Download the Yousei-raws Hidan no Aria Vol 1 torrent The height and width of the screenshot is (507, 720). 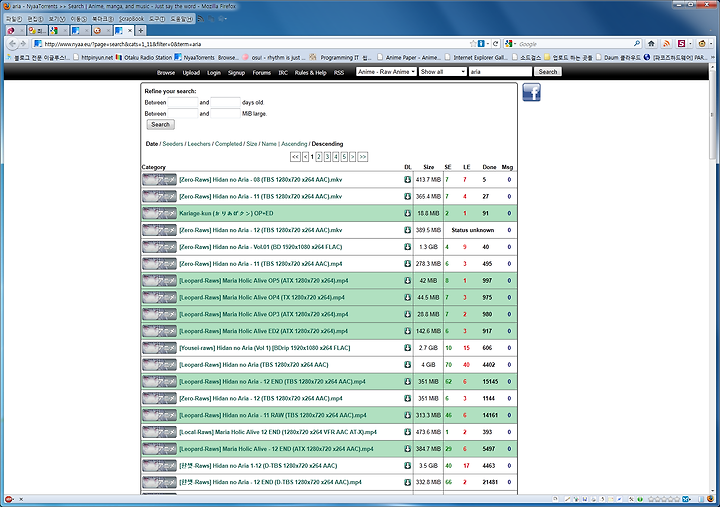(407, 348)
